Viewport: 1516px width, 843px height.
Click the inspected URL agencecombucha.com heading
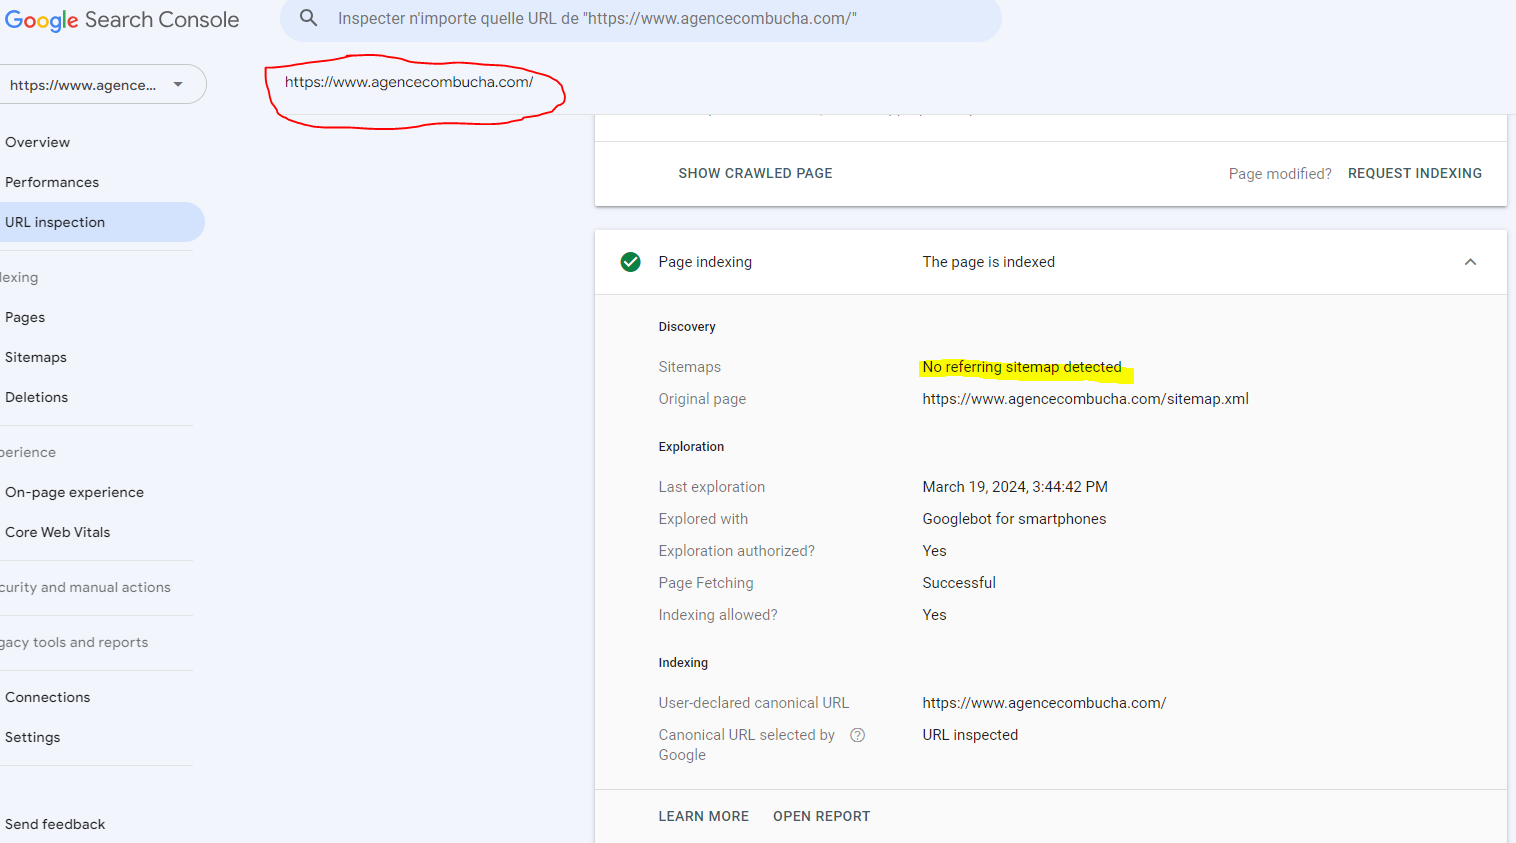409,82
